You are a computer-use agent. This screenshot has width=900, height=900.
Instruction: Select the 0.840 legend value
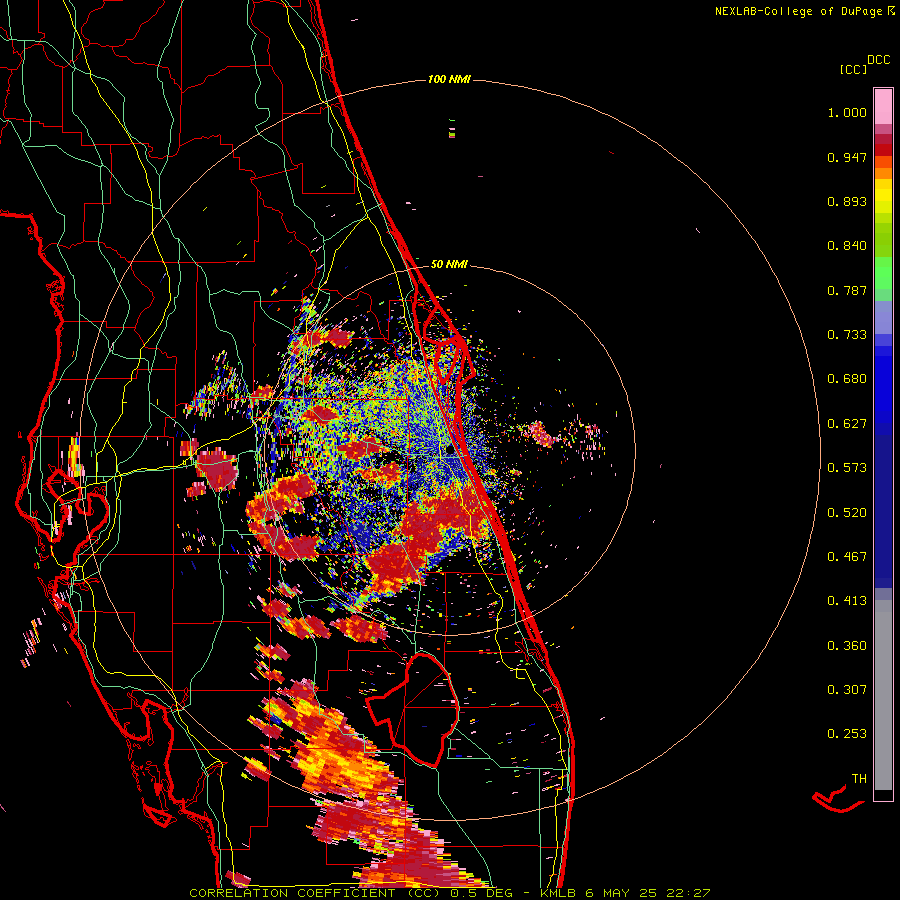tap(847, 246)
